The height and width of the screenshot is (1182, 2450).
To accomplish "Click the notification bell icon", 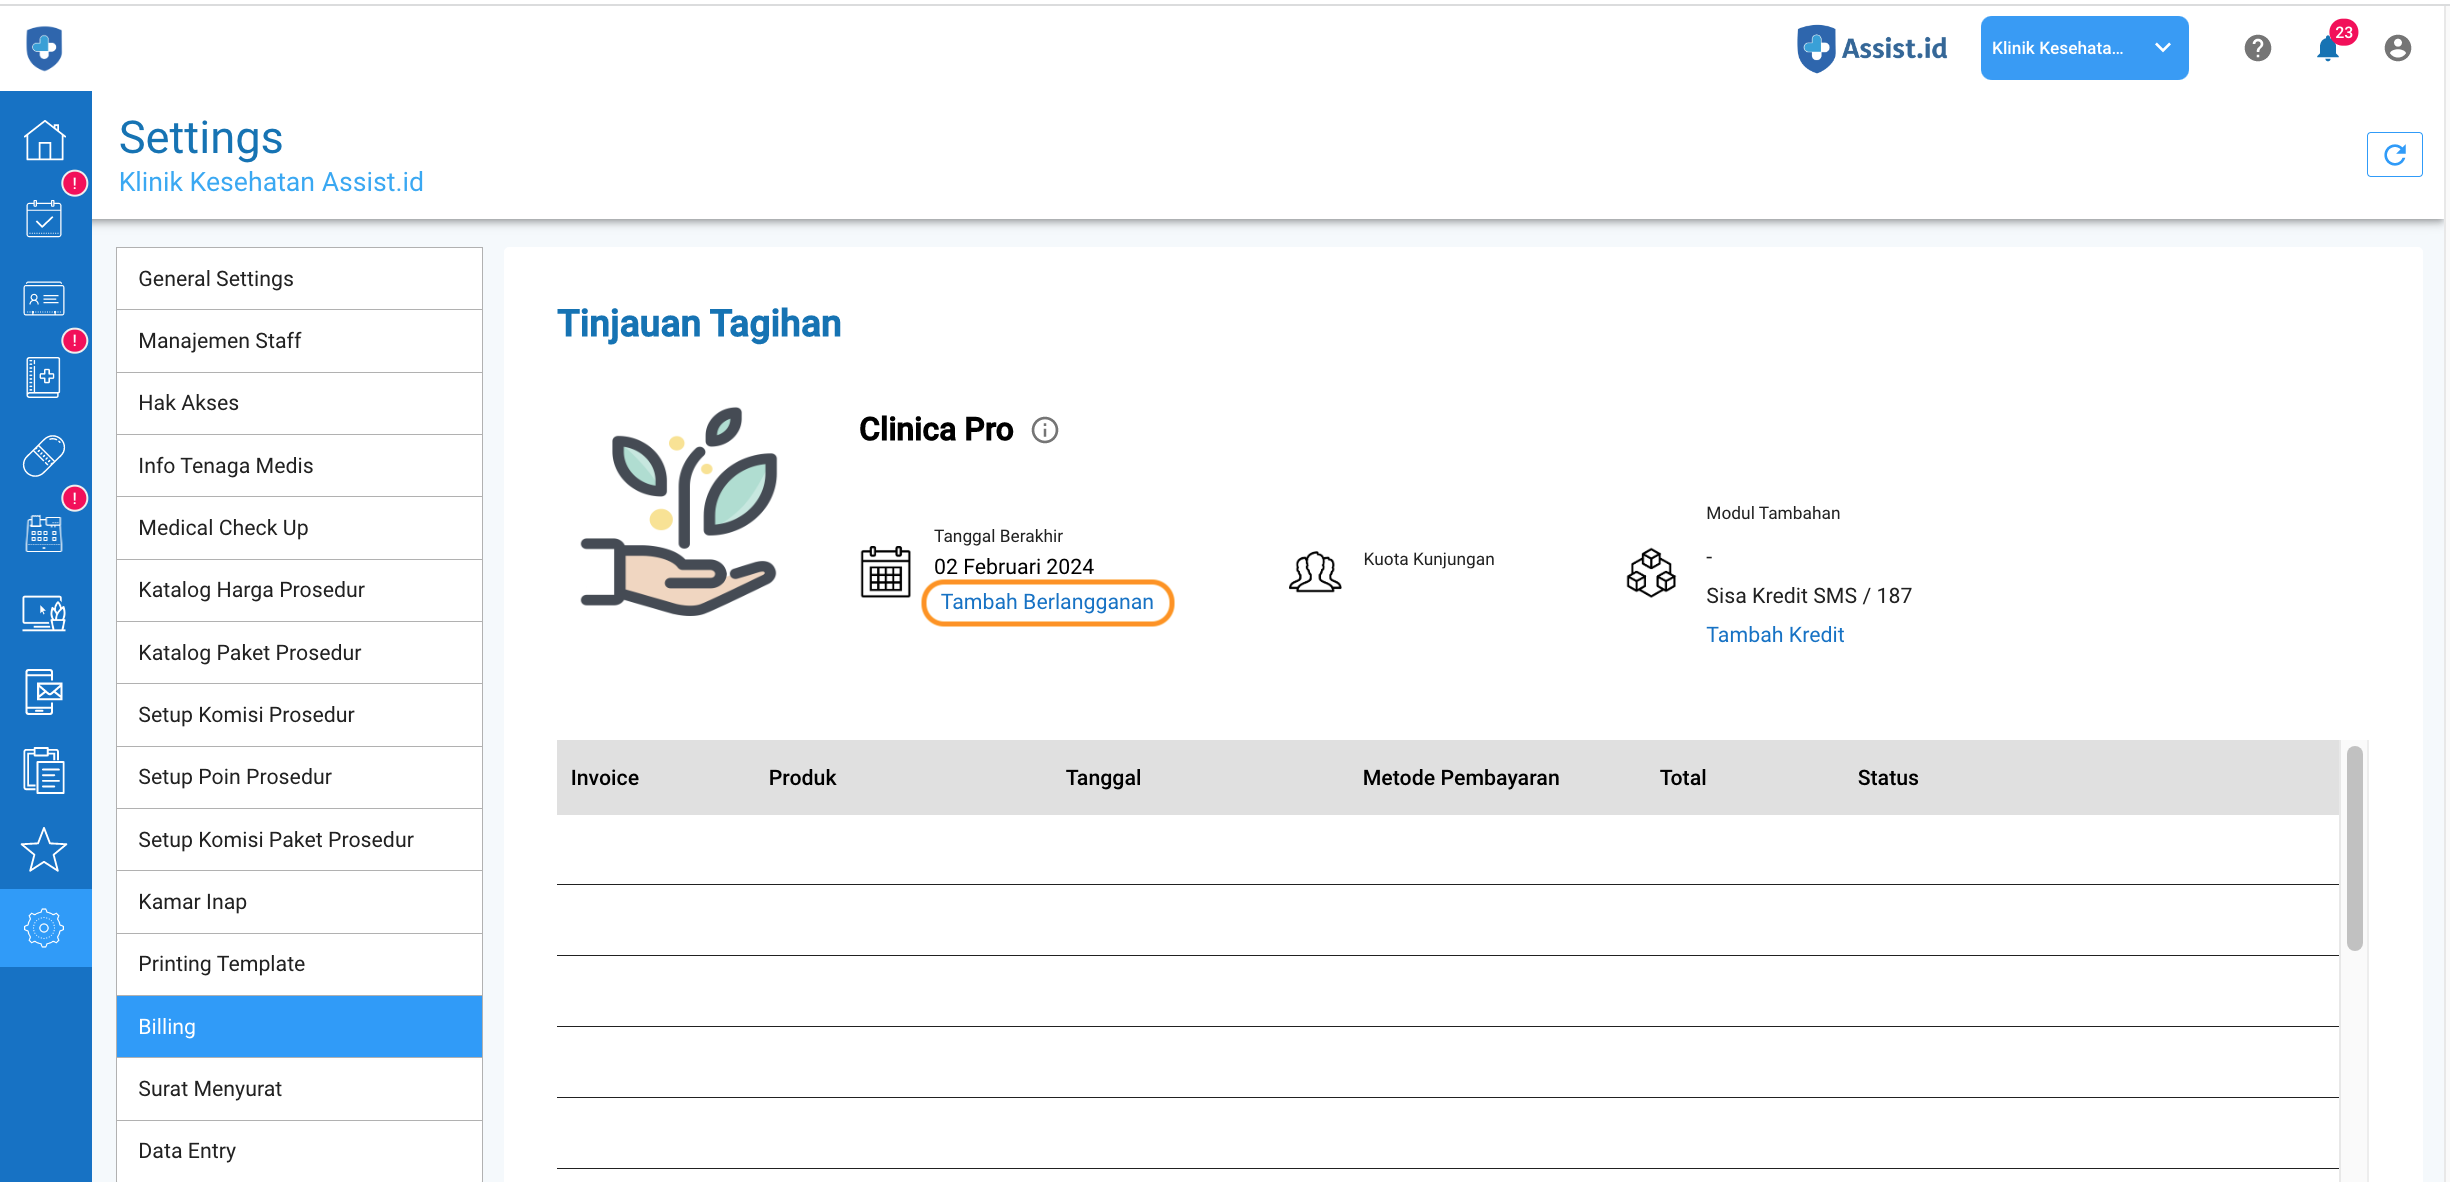I will (x=2327, y=48).
